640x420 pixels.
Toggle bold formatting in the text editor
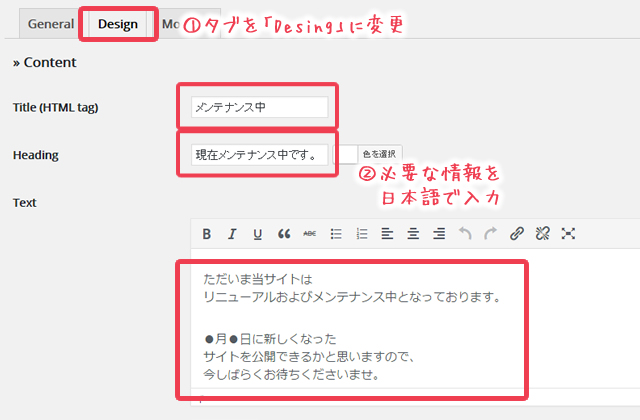click(x=207, y=234)
